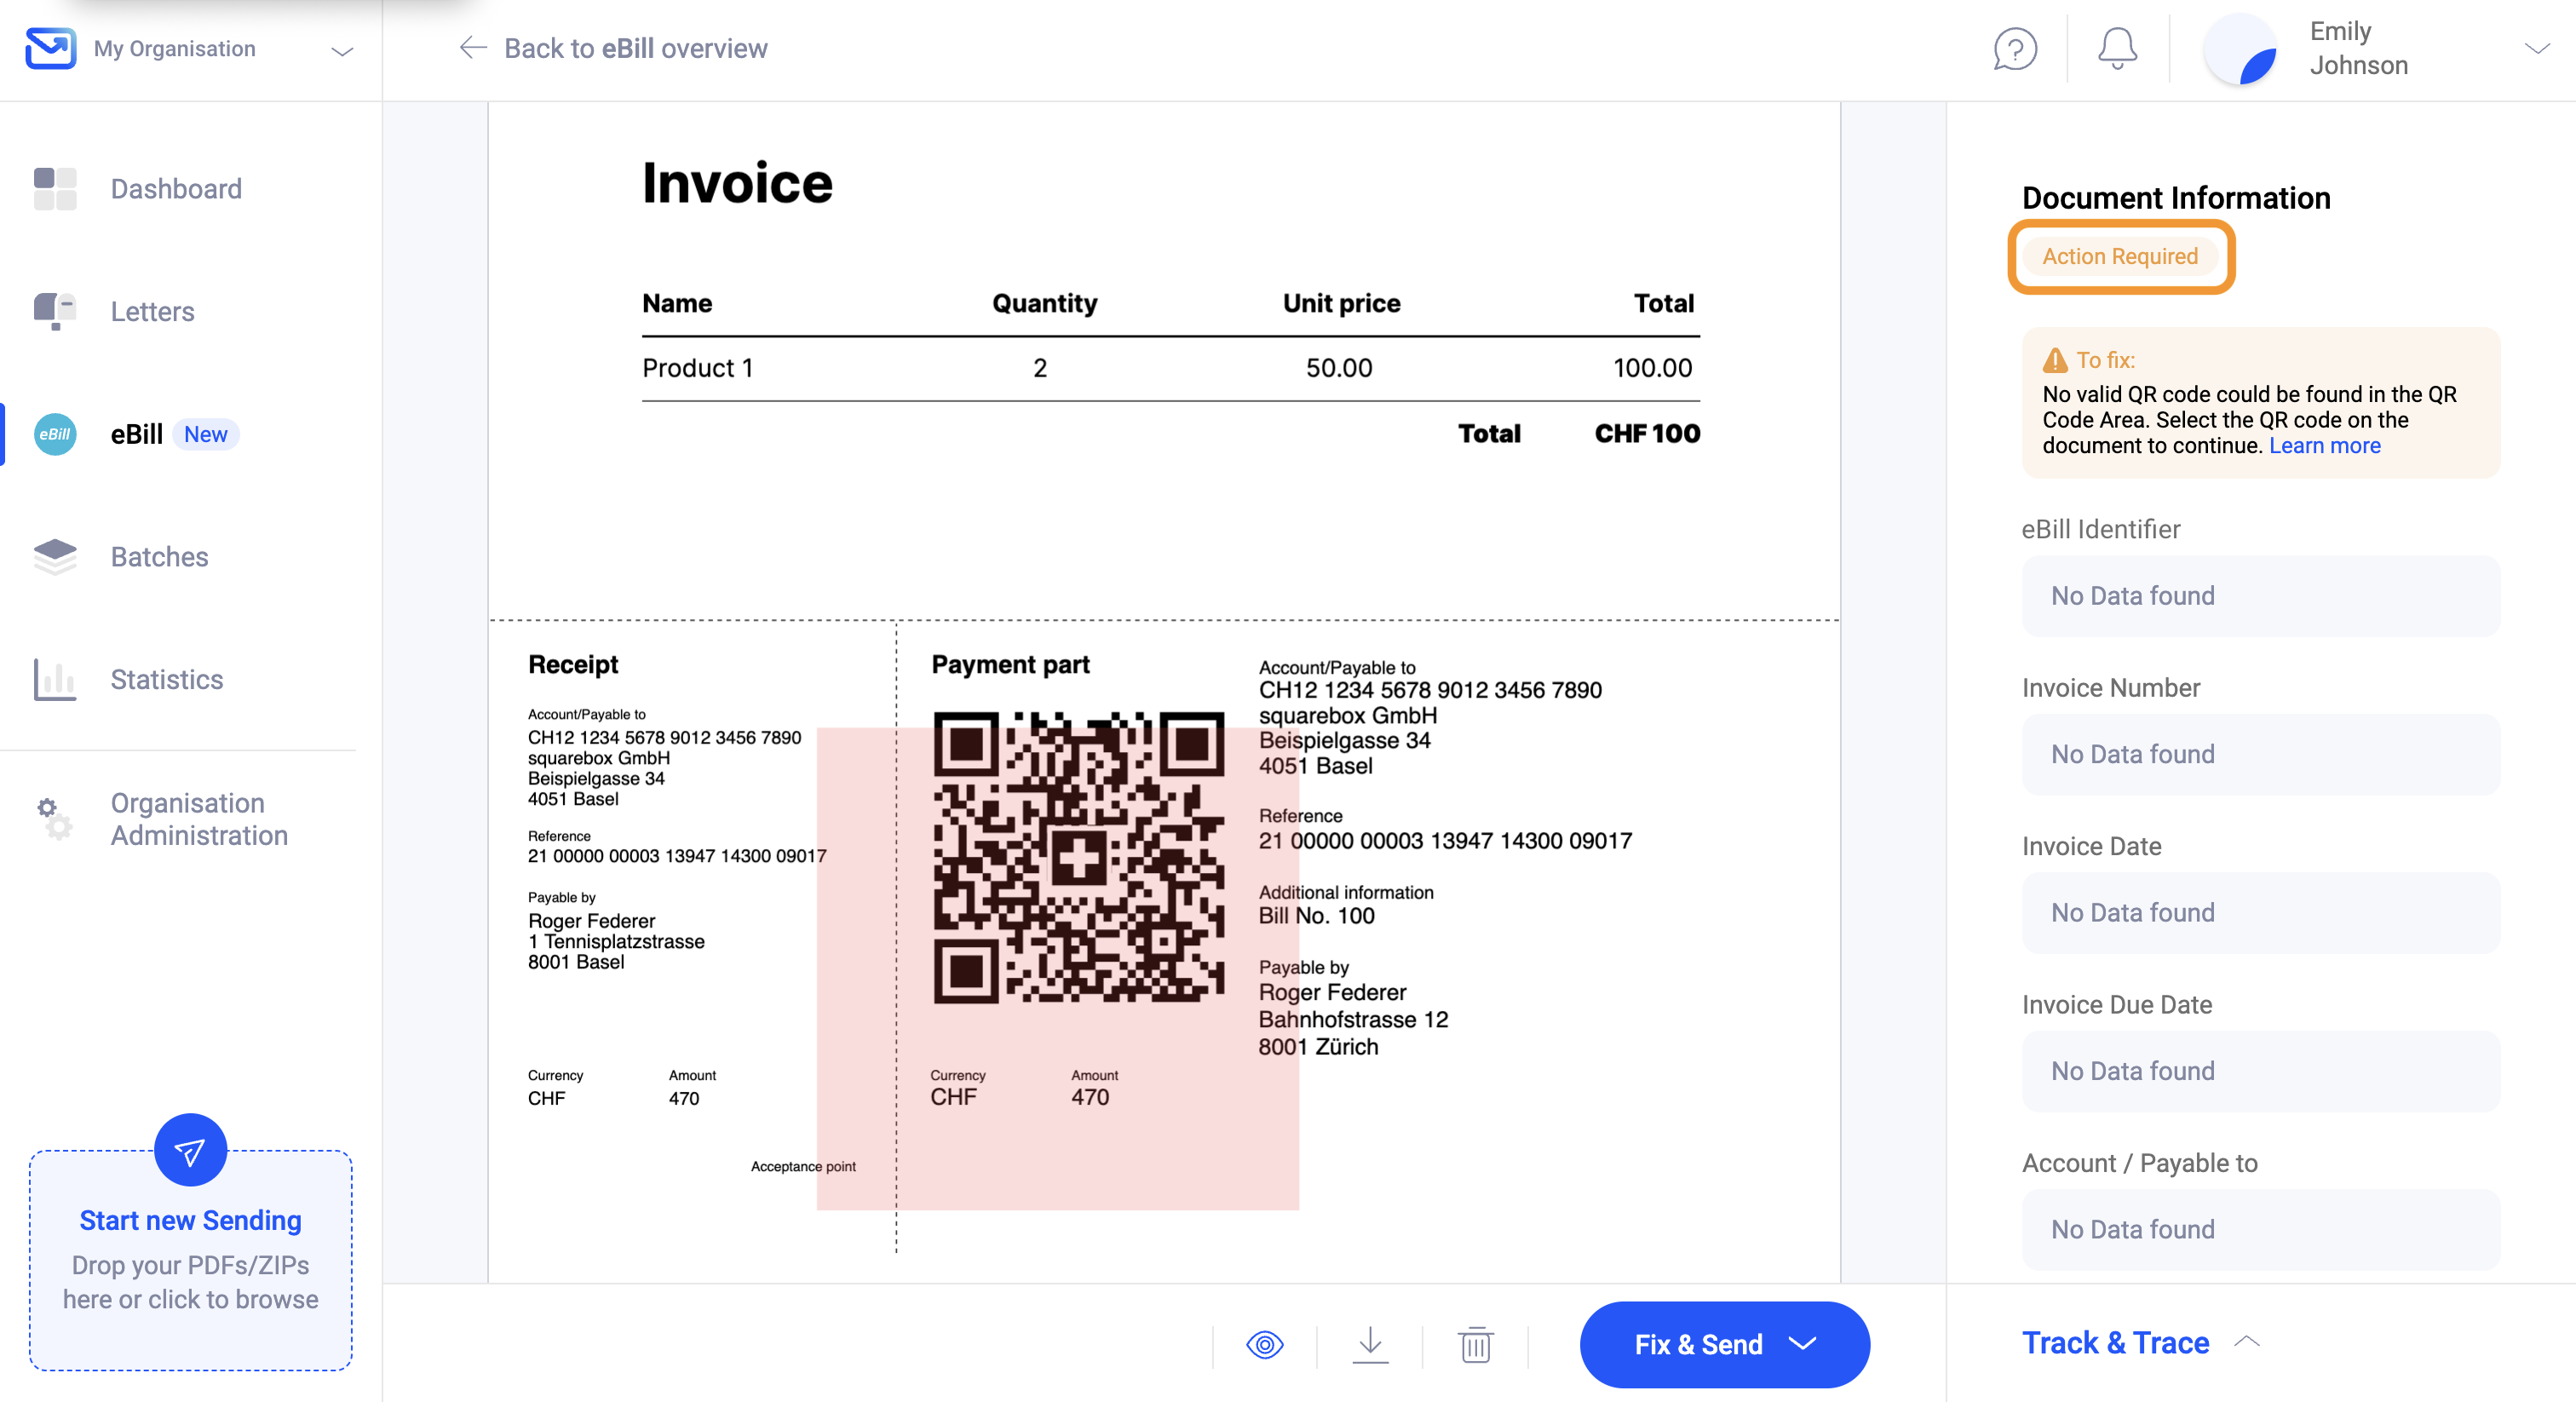Click Bahnhofstrasse 12 payer address

[1353, 1019]
